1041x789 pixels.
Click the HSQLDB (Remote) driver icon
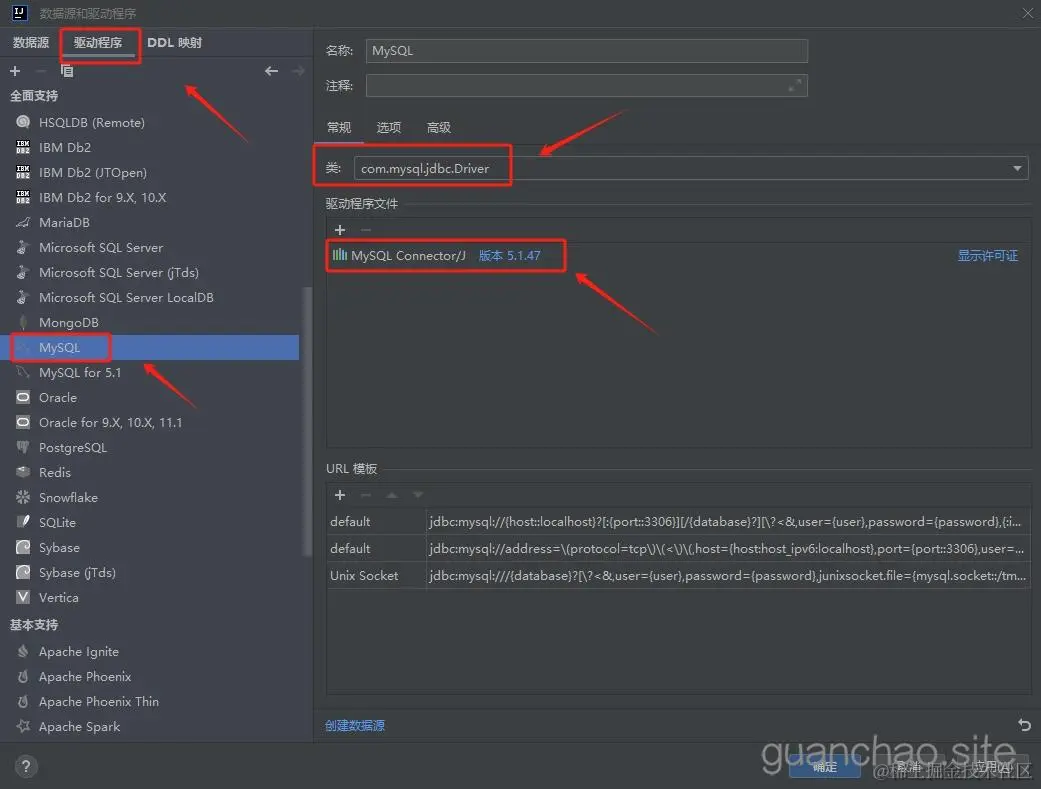pyautogui.click(x=23, y=122)
